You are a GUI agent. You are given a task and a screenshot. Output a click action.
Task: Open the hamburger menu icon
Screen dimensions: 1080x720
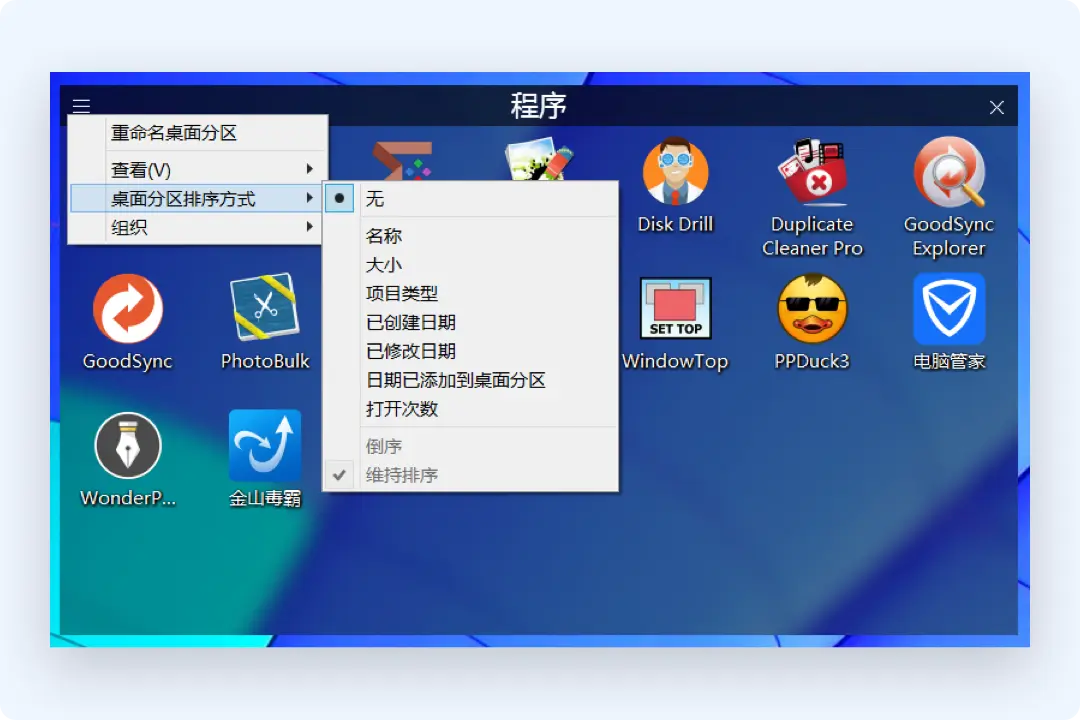[x=81, y=105]
